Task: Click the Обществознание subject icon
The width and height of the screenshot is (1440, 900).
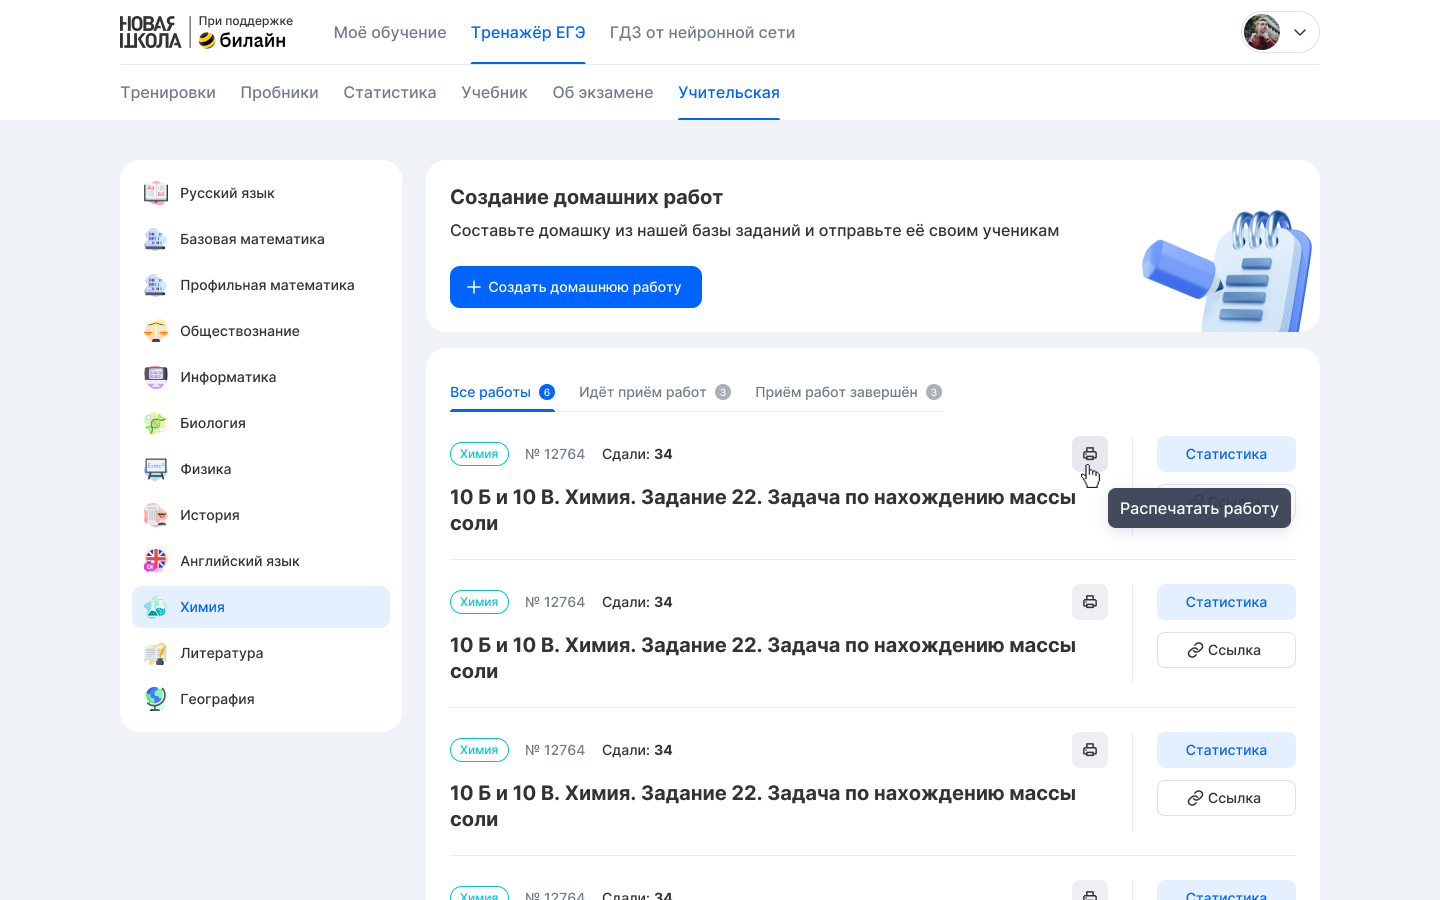Action: point(155,331)
